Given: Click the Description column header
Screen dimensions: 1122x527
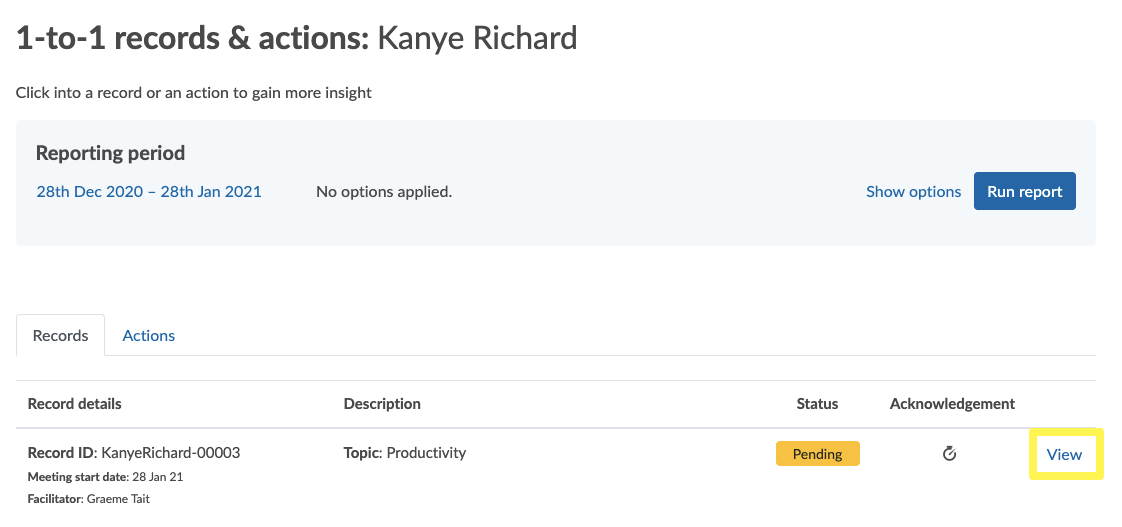Looking at the screenshot, I should point(382,404).
